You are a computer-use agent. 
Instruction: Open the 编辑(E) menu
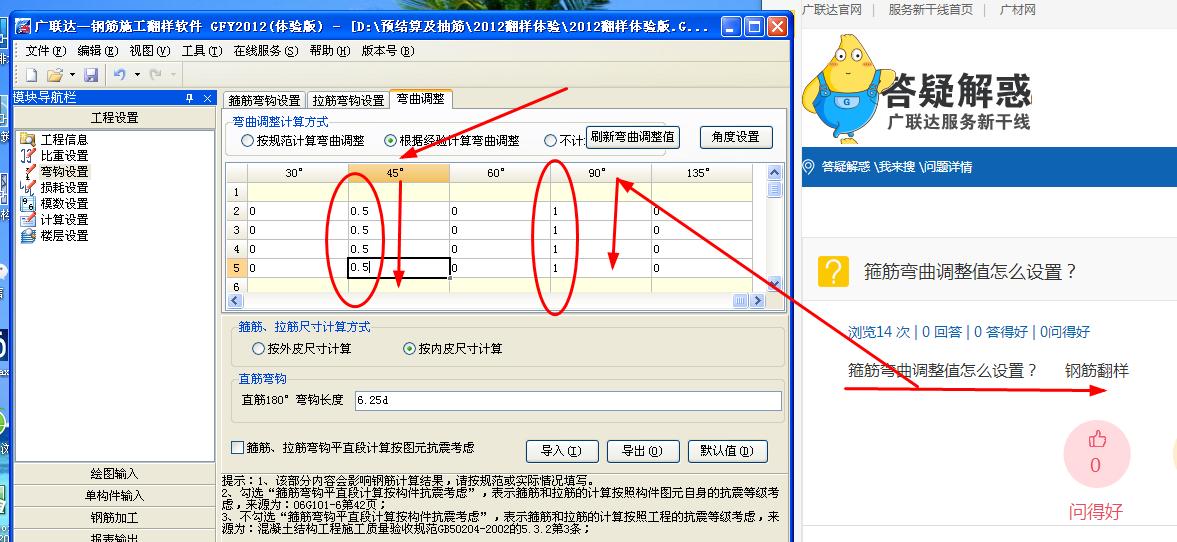pyautogui.click(x=98, y=51)
